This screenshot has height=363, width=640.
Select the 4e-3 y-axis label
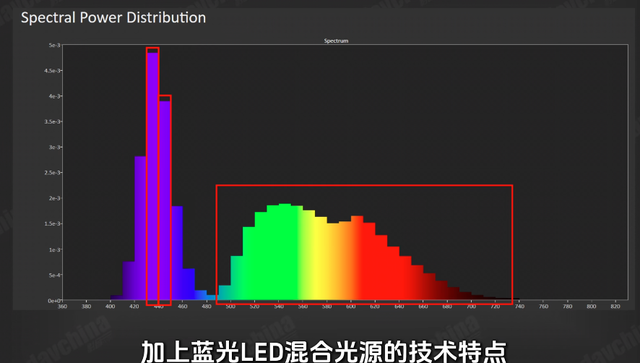(55, 96)
